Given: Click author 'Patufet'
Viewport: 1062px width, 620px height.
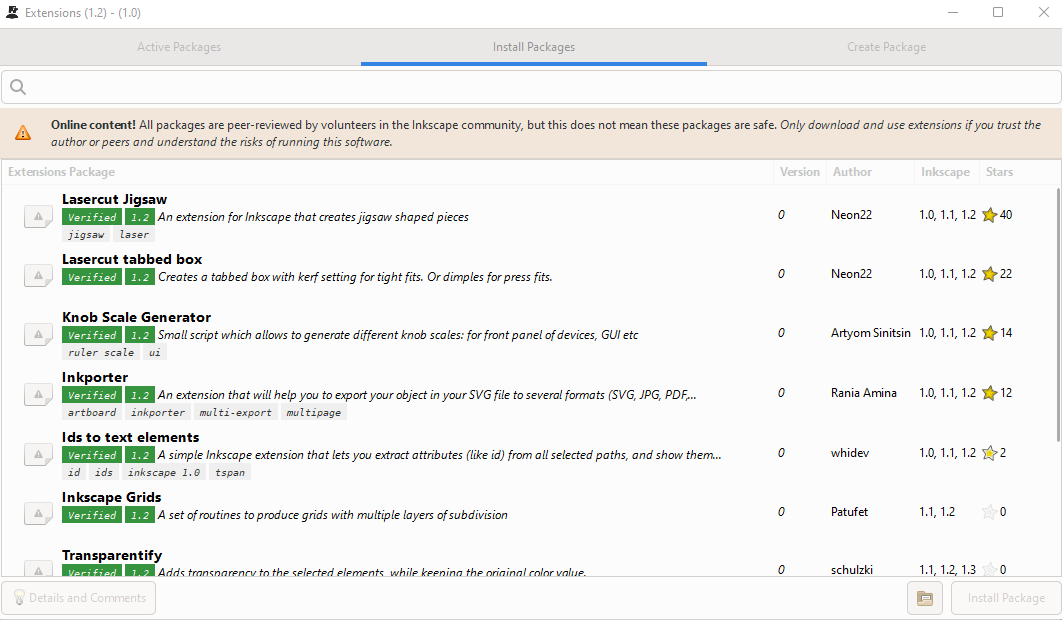Looking at the screenshot, I should tap(849, 512).
